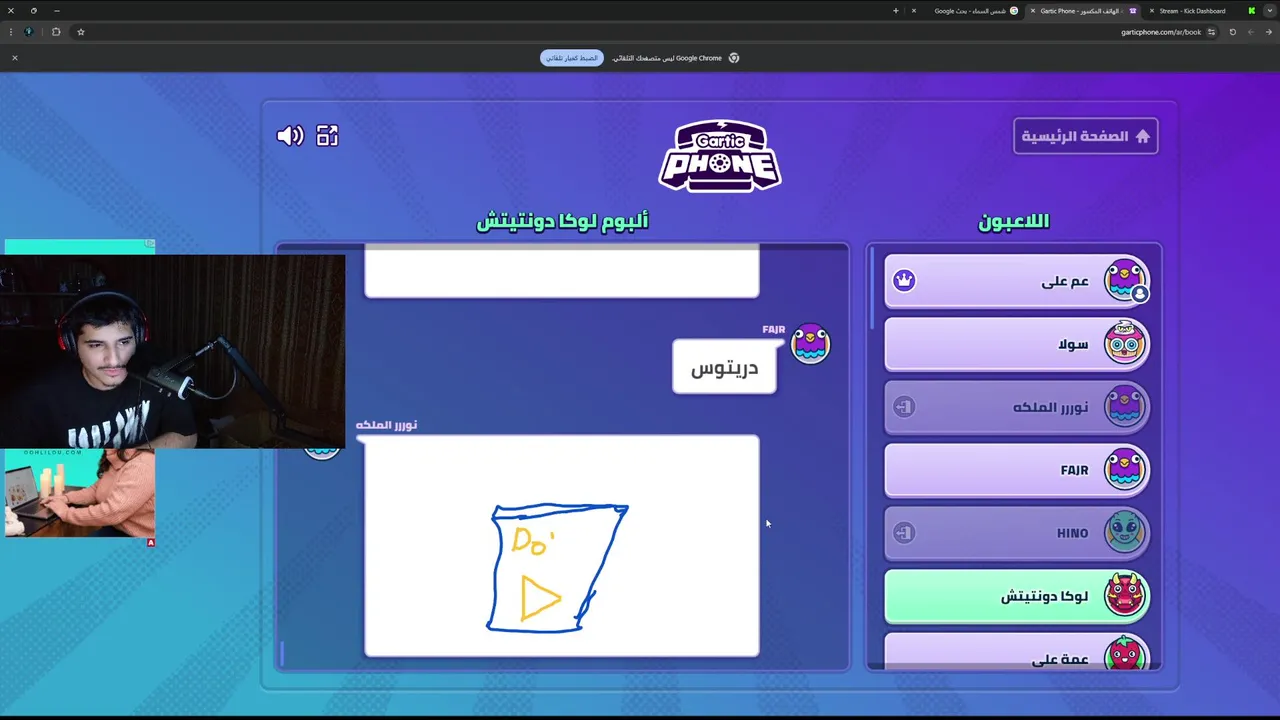Click the Gartic Phone logo

720,155
